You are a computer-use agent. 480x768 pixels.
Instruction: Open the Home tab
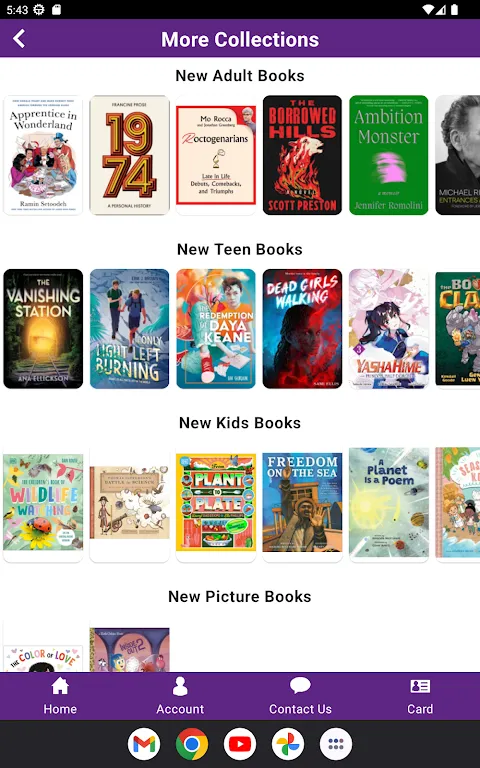click(x=60, y=696)
